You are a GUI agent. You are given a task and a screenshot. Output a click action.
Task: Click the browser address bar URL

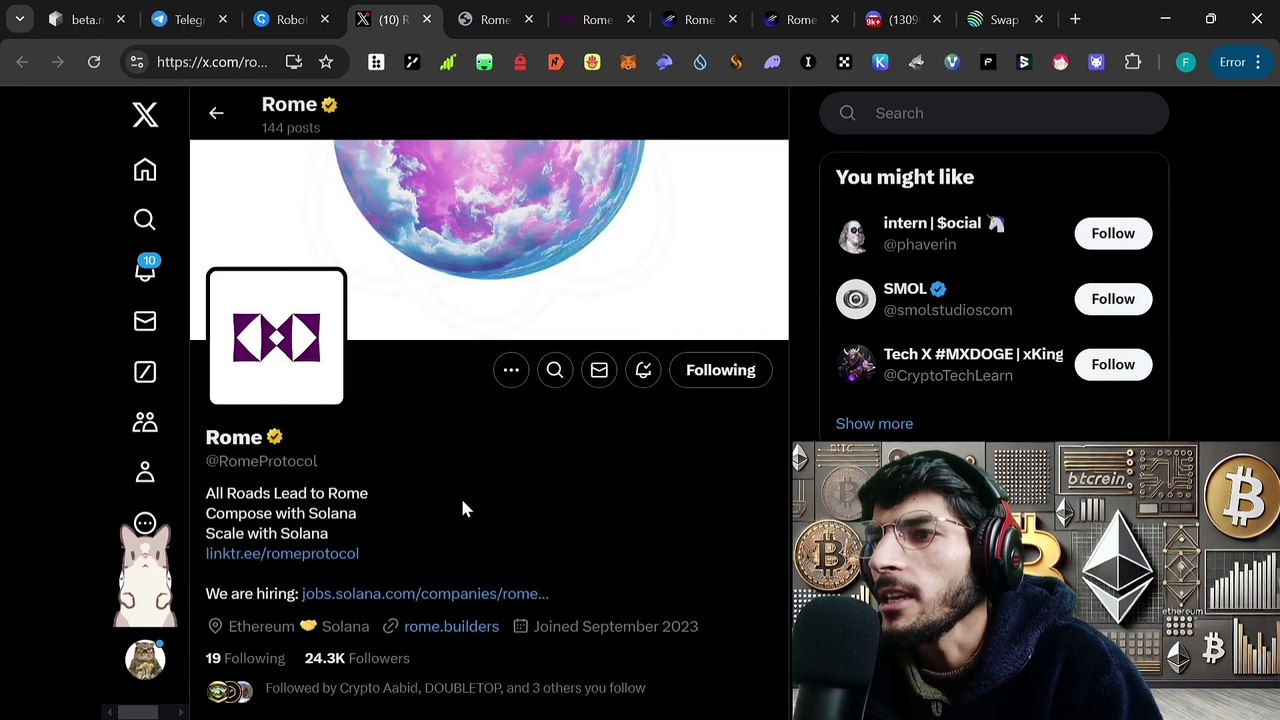(212, 62)
